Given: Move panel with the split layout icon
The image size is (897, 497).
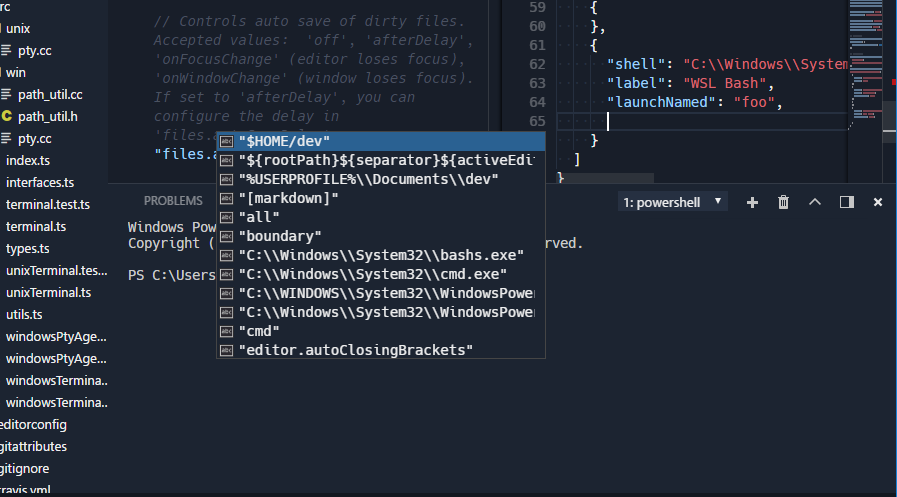Looking at the screenshot, I should pos(847,202).
